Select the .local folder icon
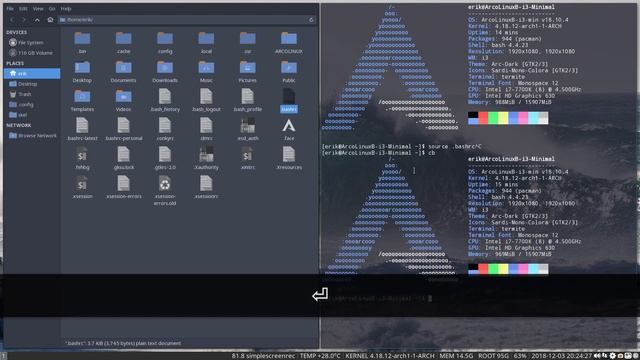The width and height of the screenshot is (640, 360). click(206, 39)
